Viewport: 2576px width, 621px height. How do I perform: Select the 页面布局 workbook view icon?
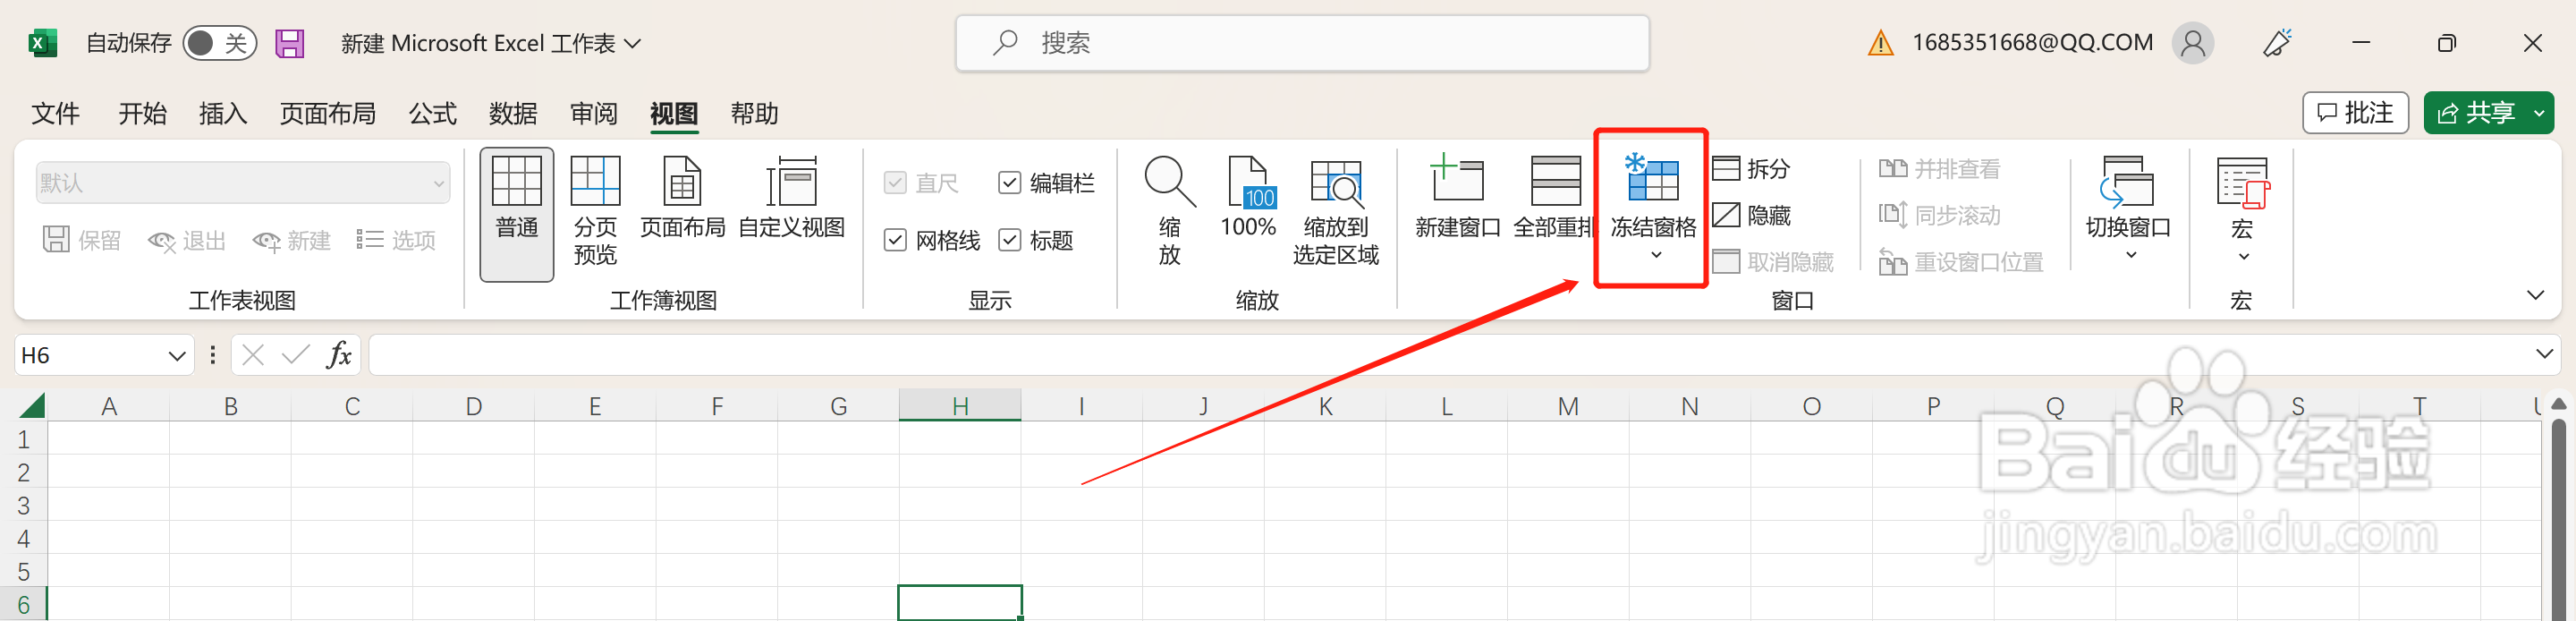(x=682, y=198)
